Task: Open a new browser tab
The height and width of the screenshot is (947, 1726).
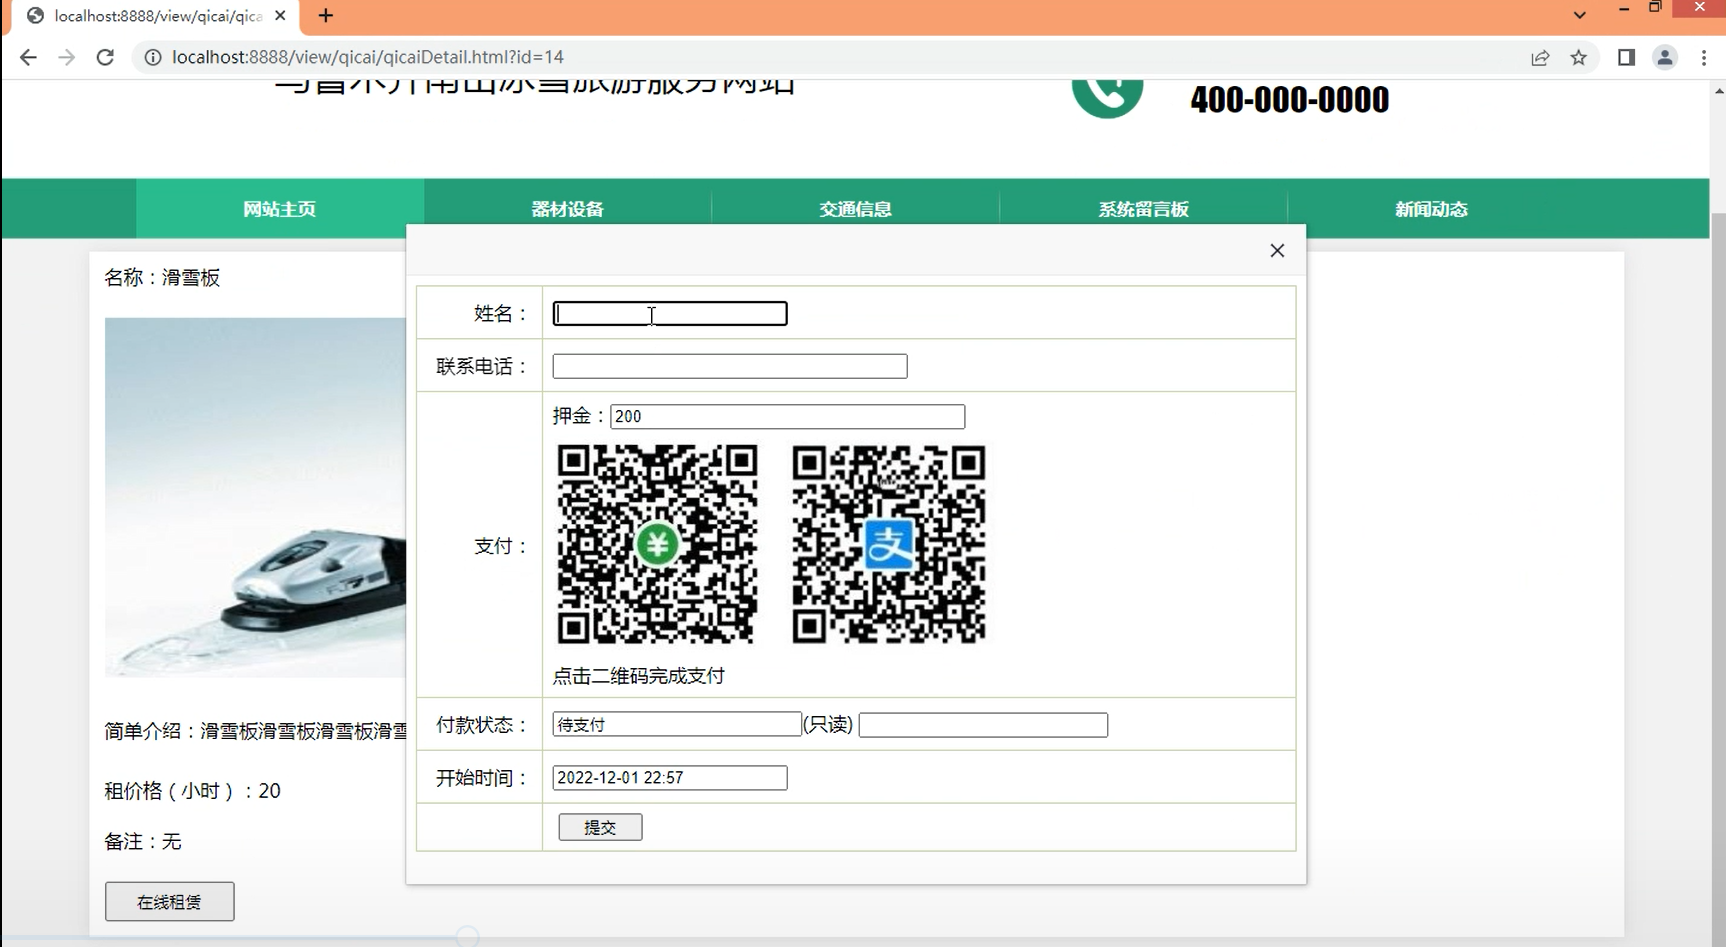Action: pos(325,16)
